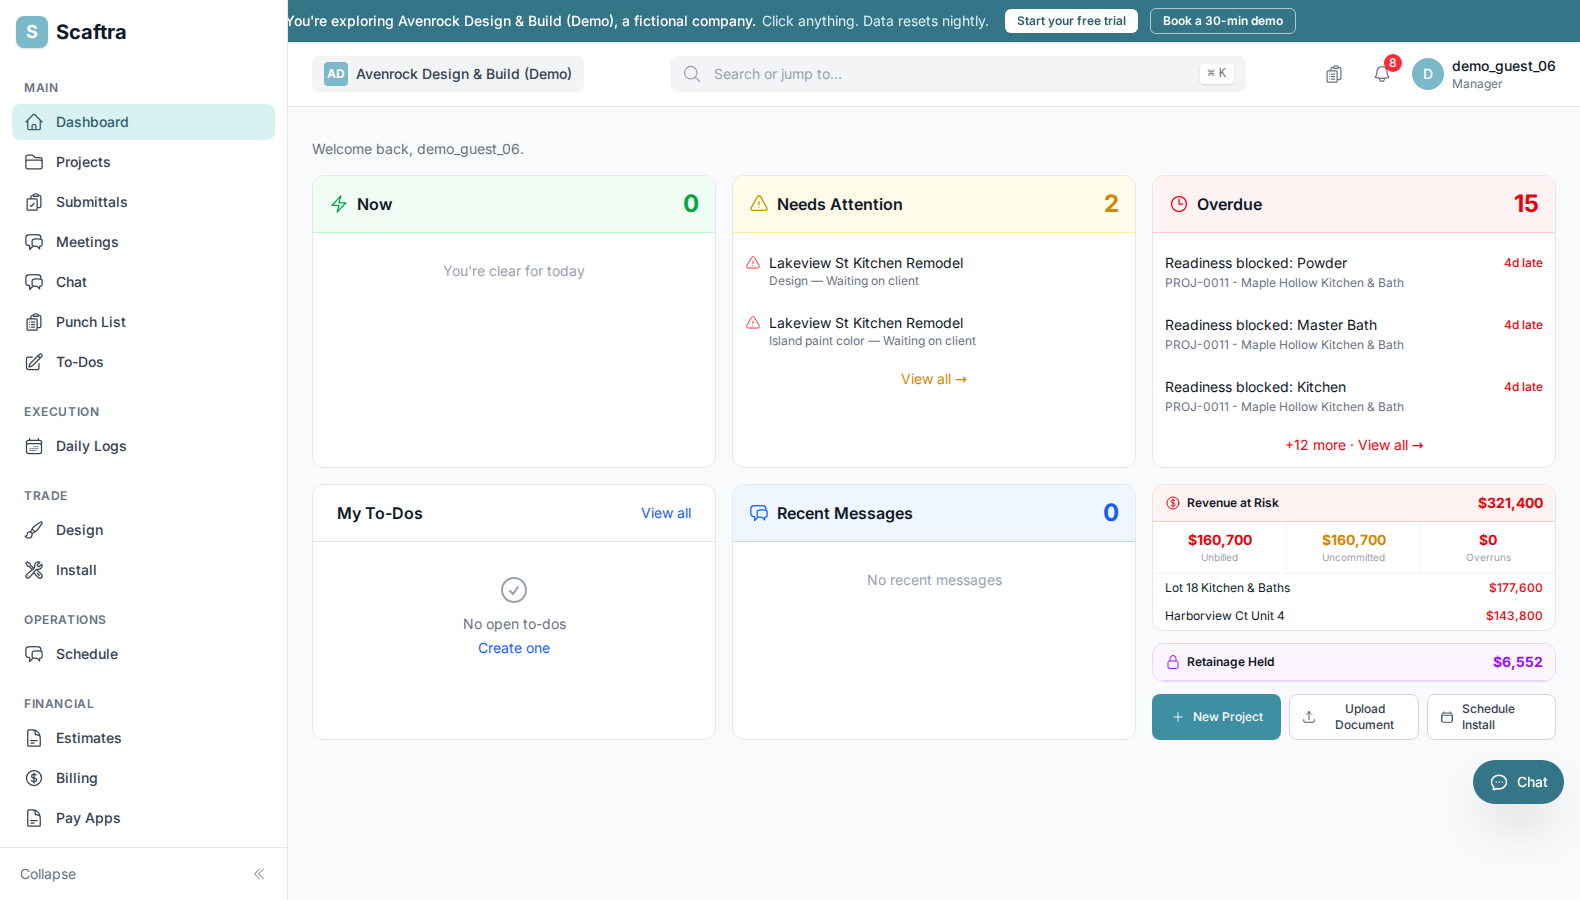Go to Projects in sidebar
This screenshot has height=900, width=1580.
pyautogui.click(x=143, y=162)
